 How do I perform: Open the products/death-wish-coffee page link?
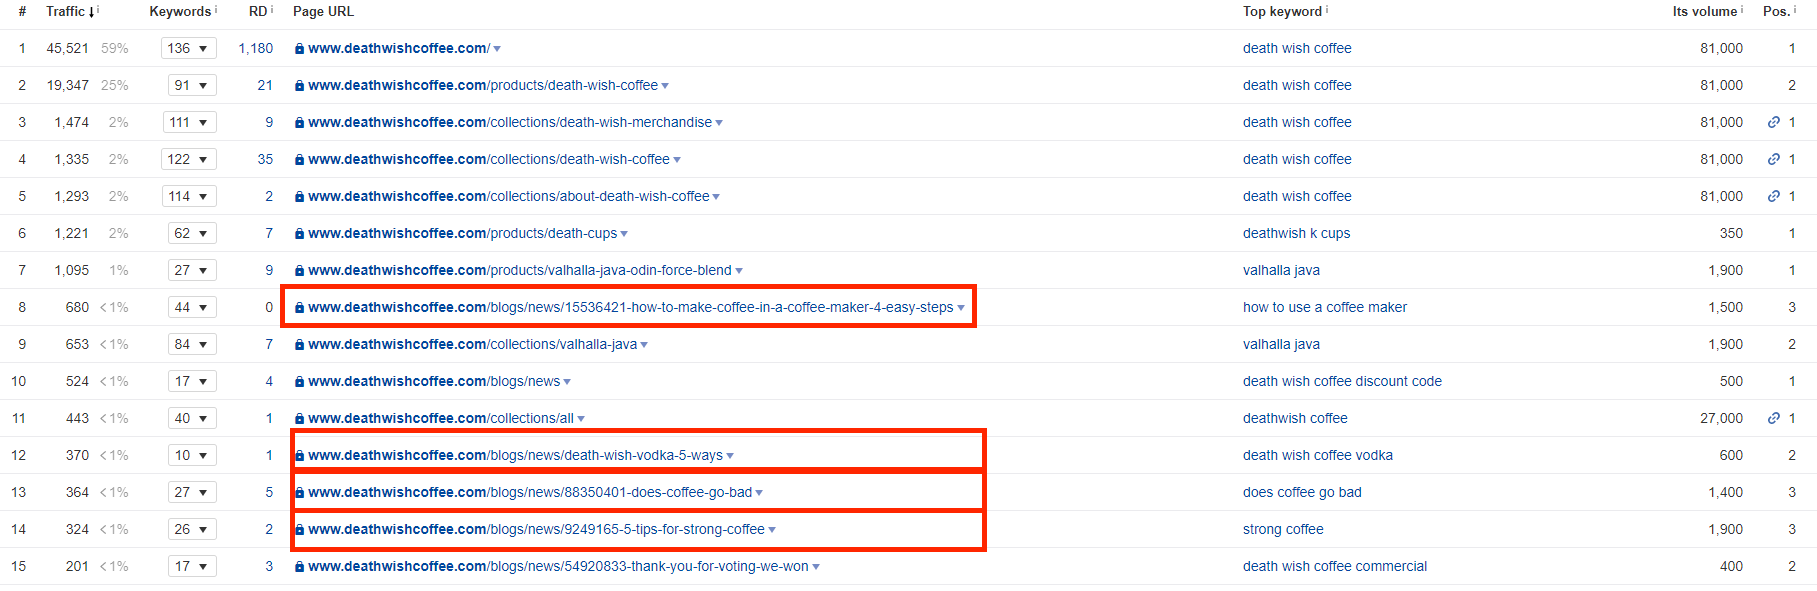tap(483, 85)
